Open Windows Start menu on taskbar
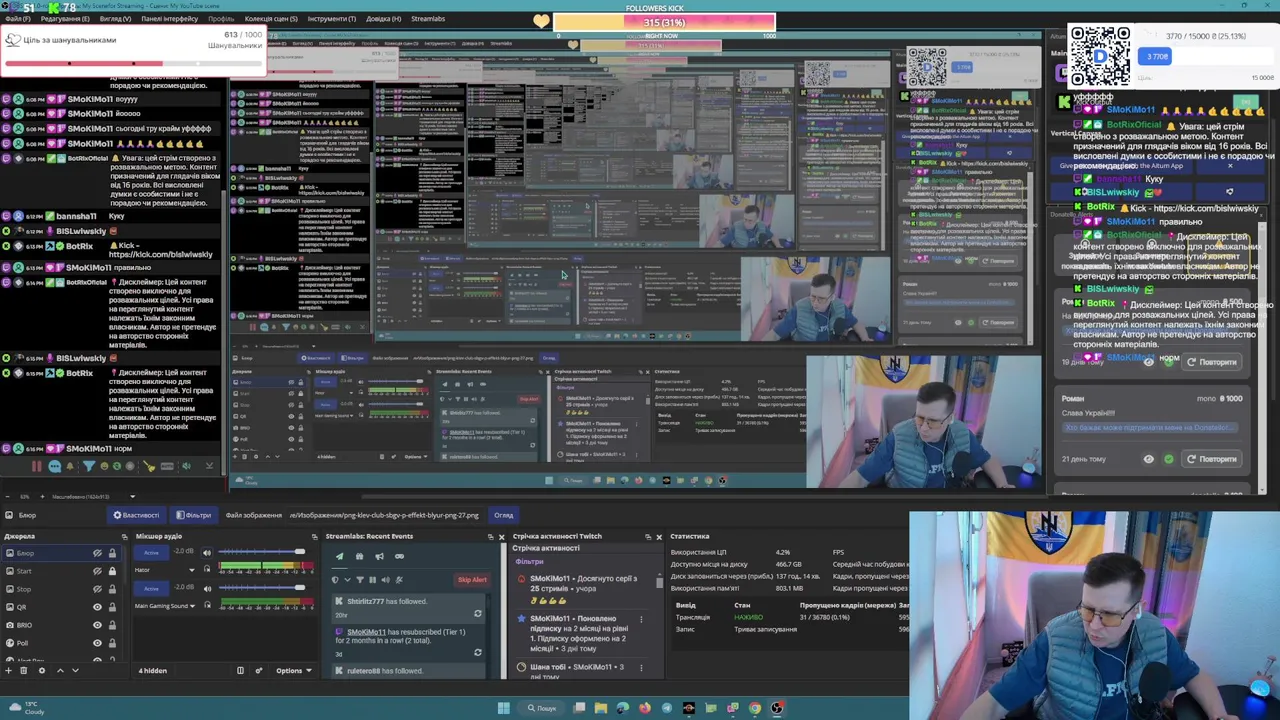This screenshot has width=1280, height=720. (x=503, y=708)
